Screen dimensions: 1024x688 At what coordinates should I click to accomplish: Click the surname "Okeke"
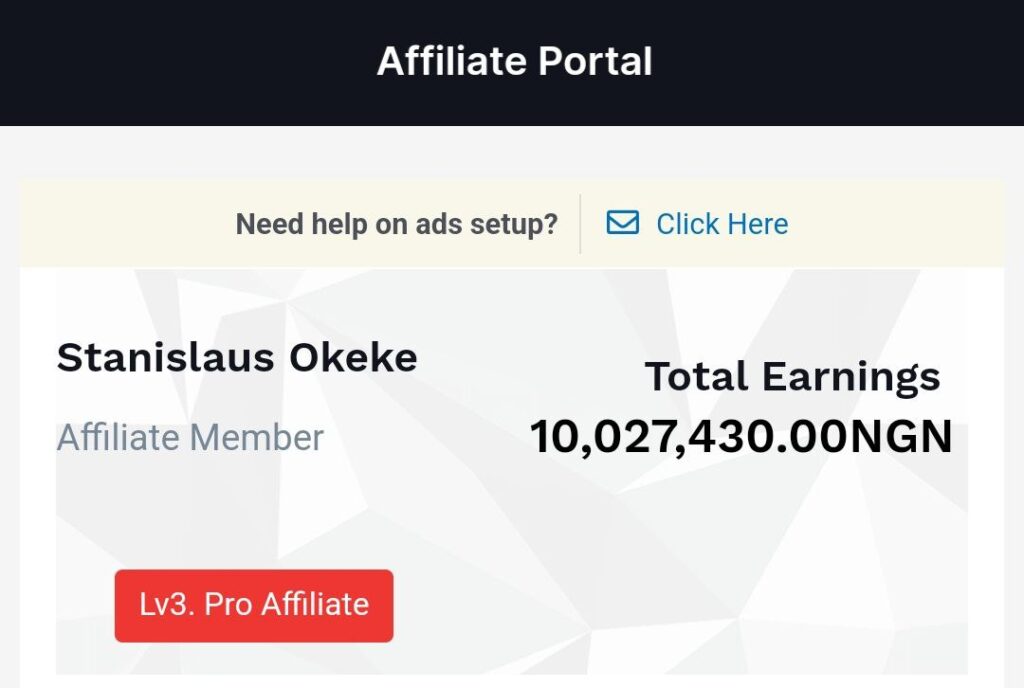[353, 357]
